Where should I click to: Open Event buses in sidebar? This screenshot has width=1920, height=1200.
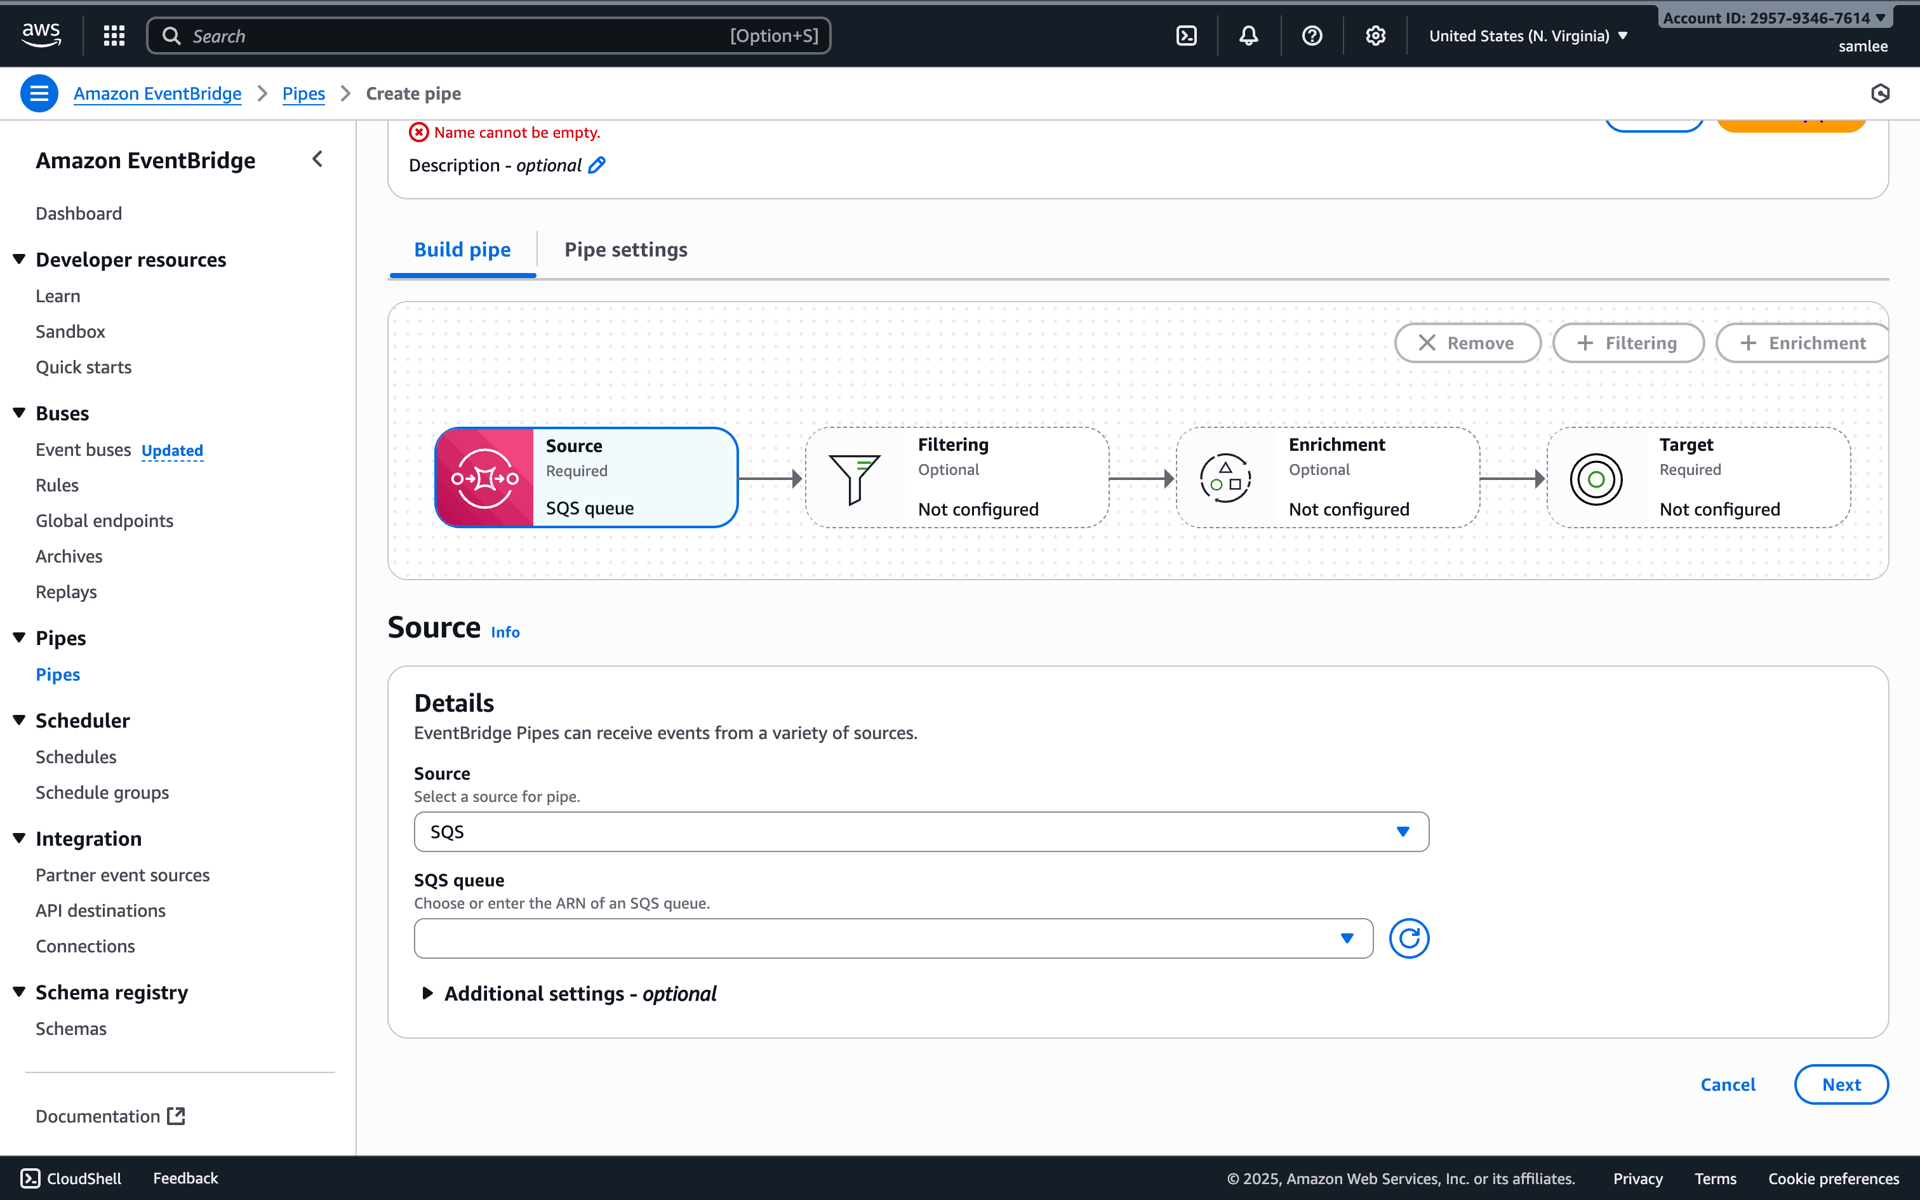pyautogui.click(x=83, y=450)
